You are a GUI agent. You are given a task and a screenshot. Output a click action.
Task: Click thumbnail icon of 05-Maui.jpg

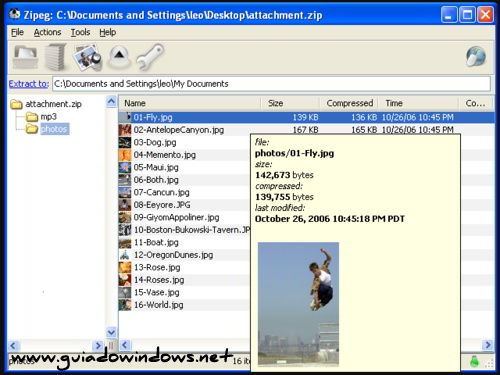(x=125, y=167)
